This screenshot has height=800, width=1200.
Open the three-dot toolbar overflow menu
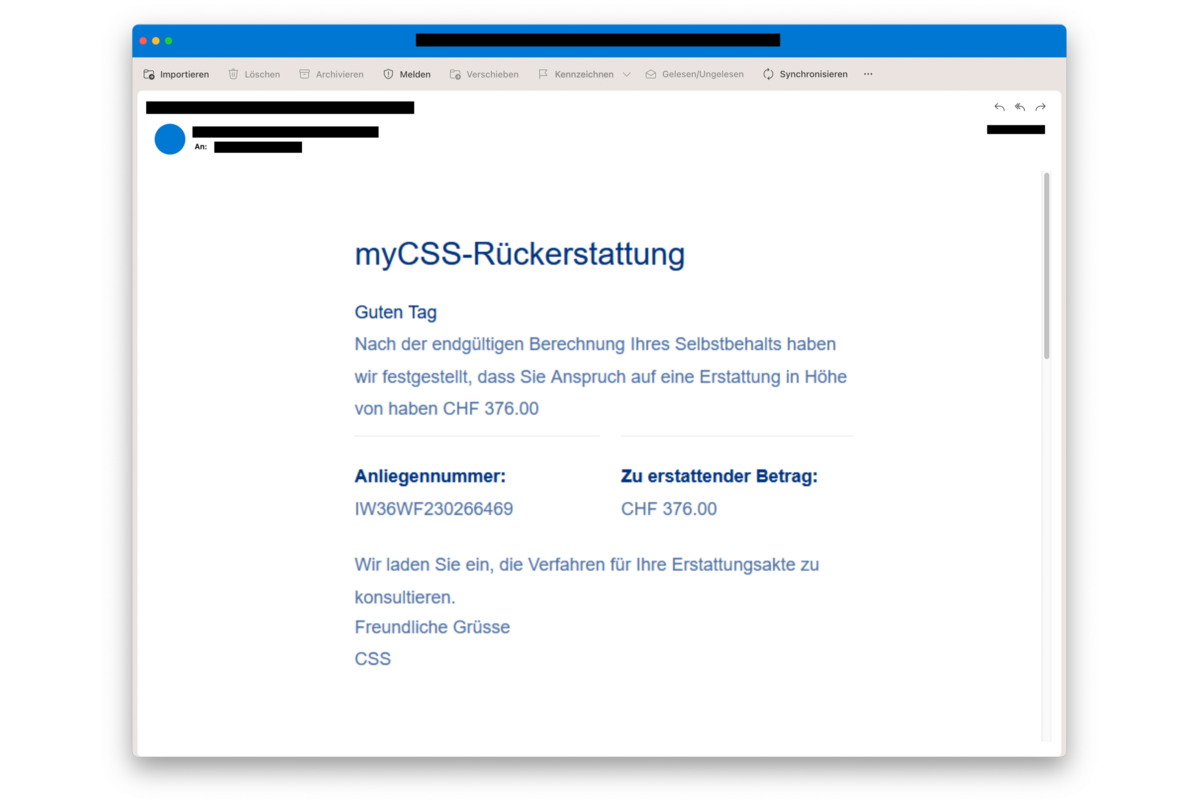coord(868,74)
